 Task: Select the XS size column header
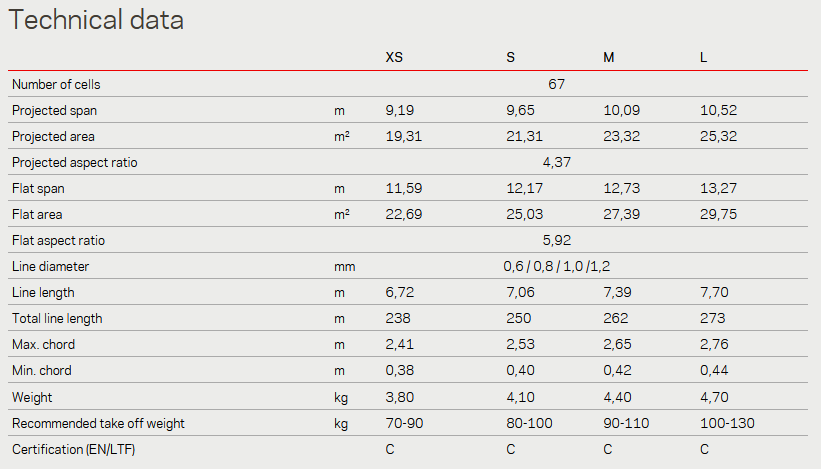point(394,57)
